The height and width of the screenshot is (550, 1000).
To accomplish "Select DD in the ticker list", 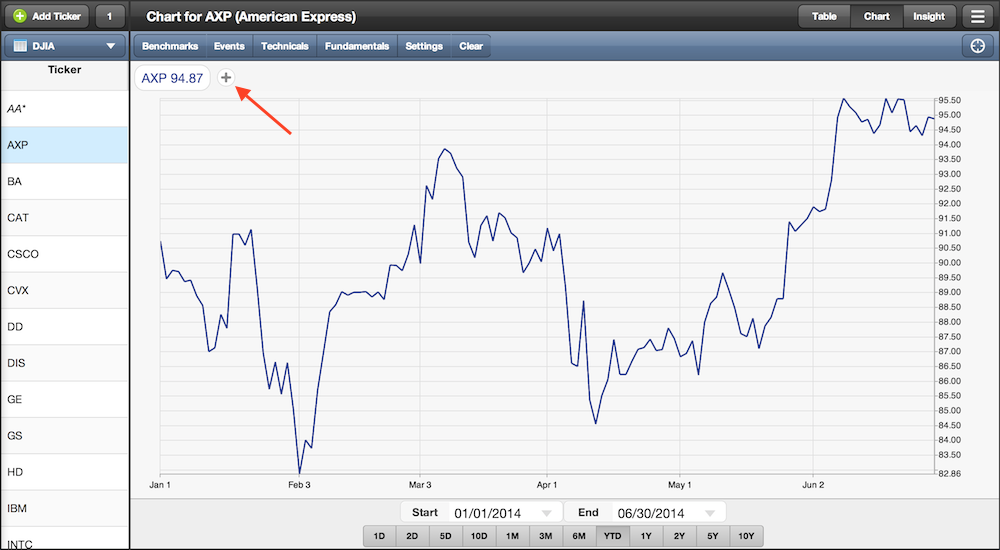I will point(64,327).
